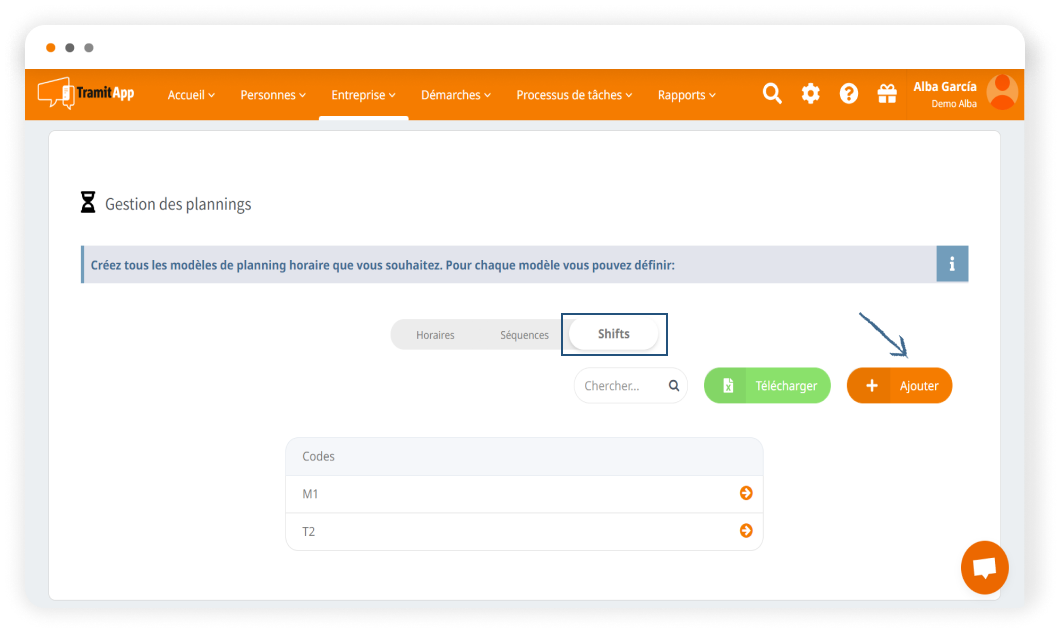Expand the Accueil dropdown menu
The width and height of the screenshot is (1061, 633).
(191, 95)
